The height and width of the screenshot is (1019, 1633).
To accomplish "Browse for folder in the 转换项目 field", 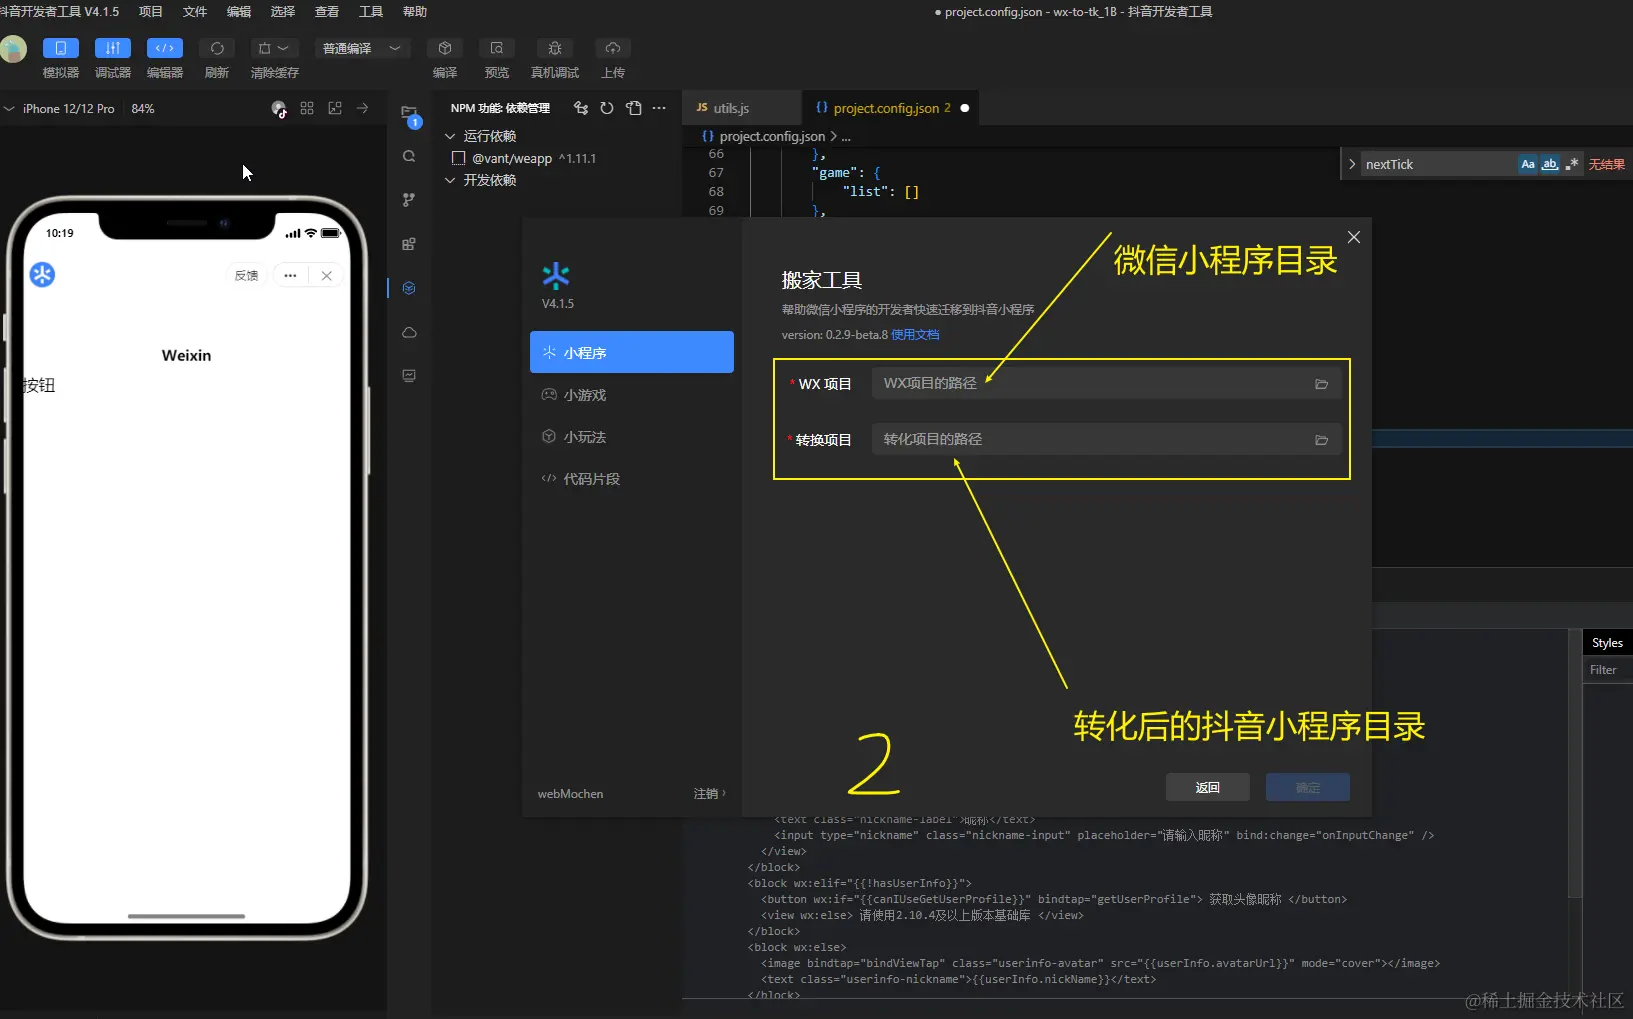I will pos(1321,440).
